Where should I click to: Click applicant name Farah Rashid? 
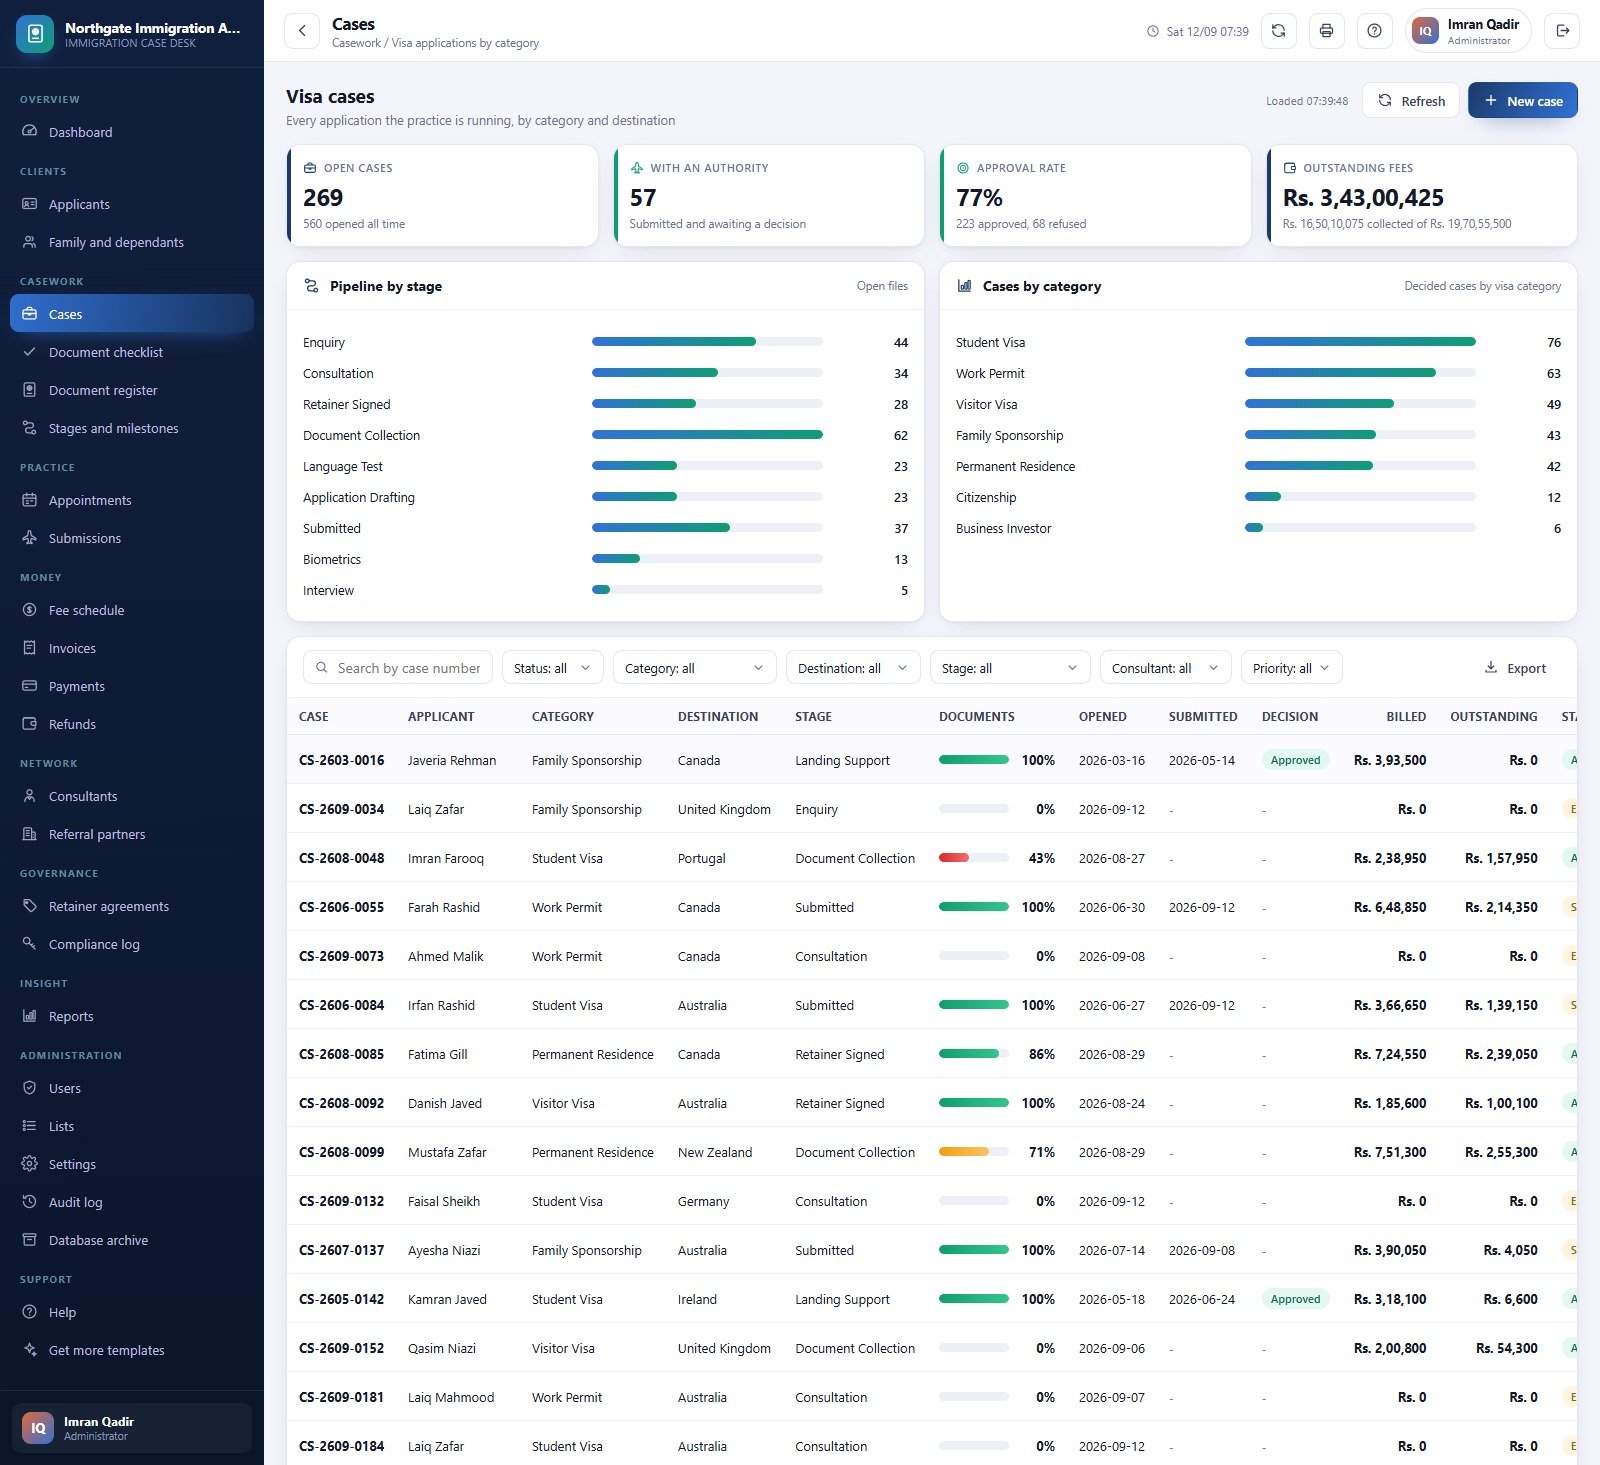coord(443,907)
